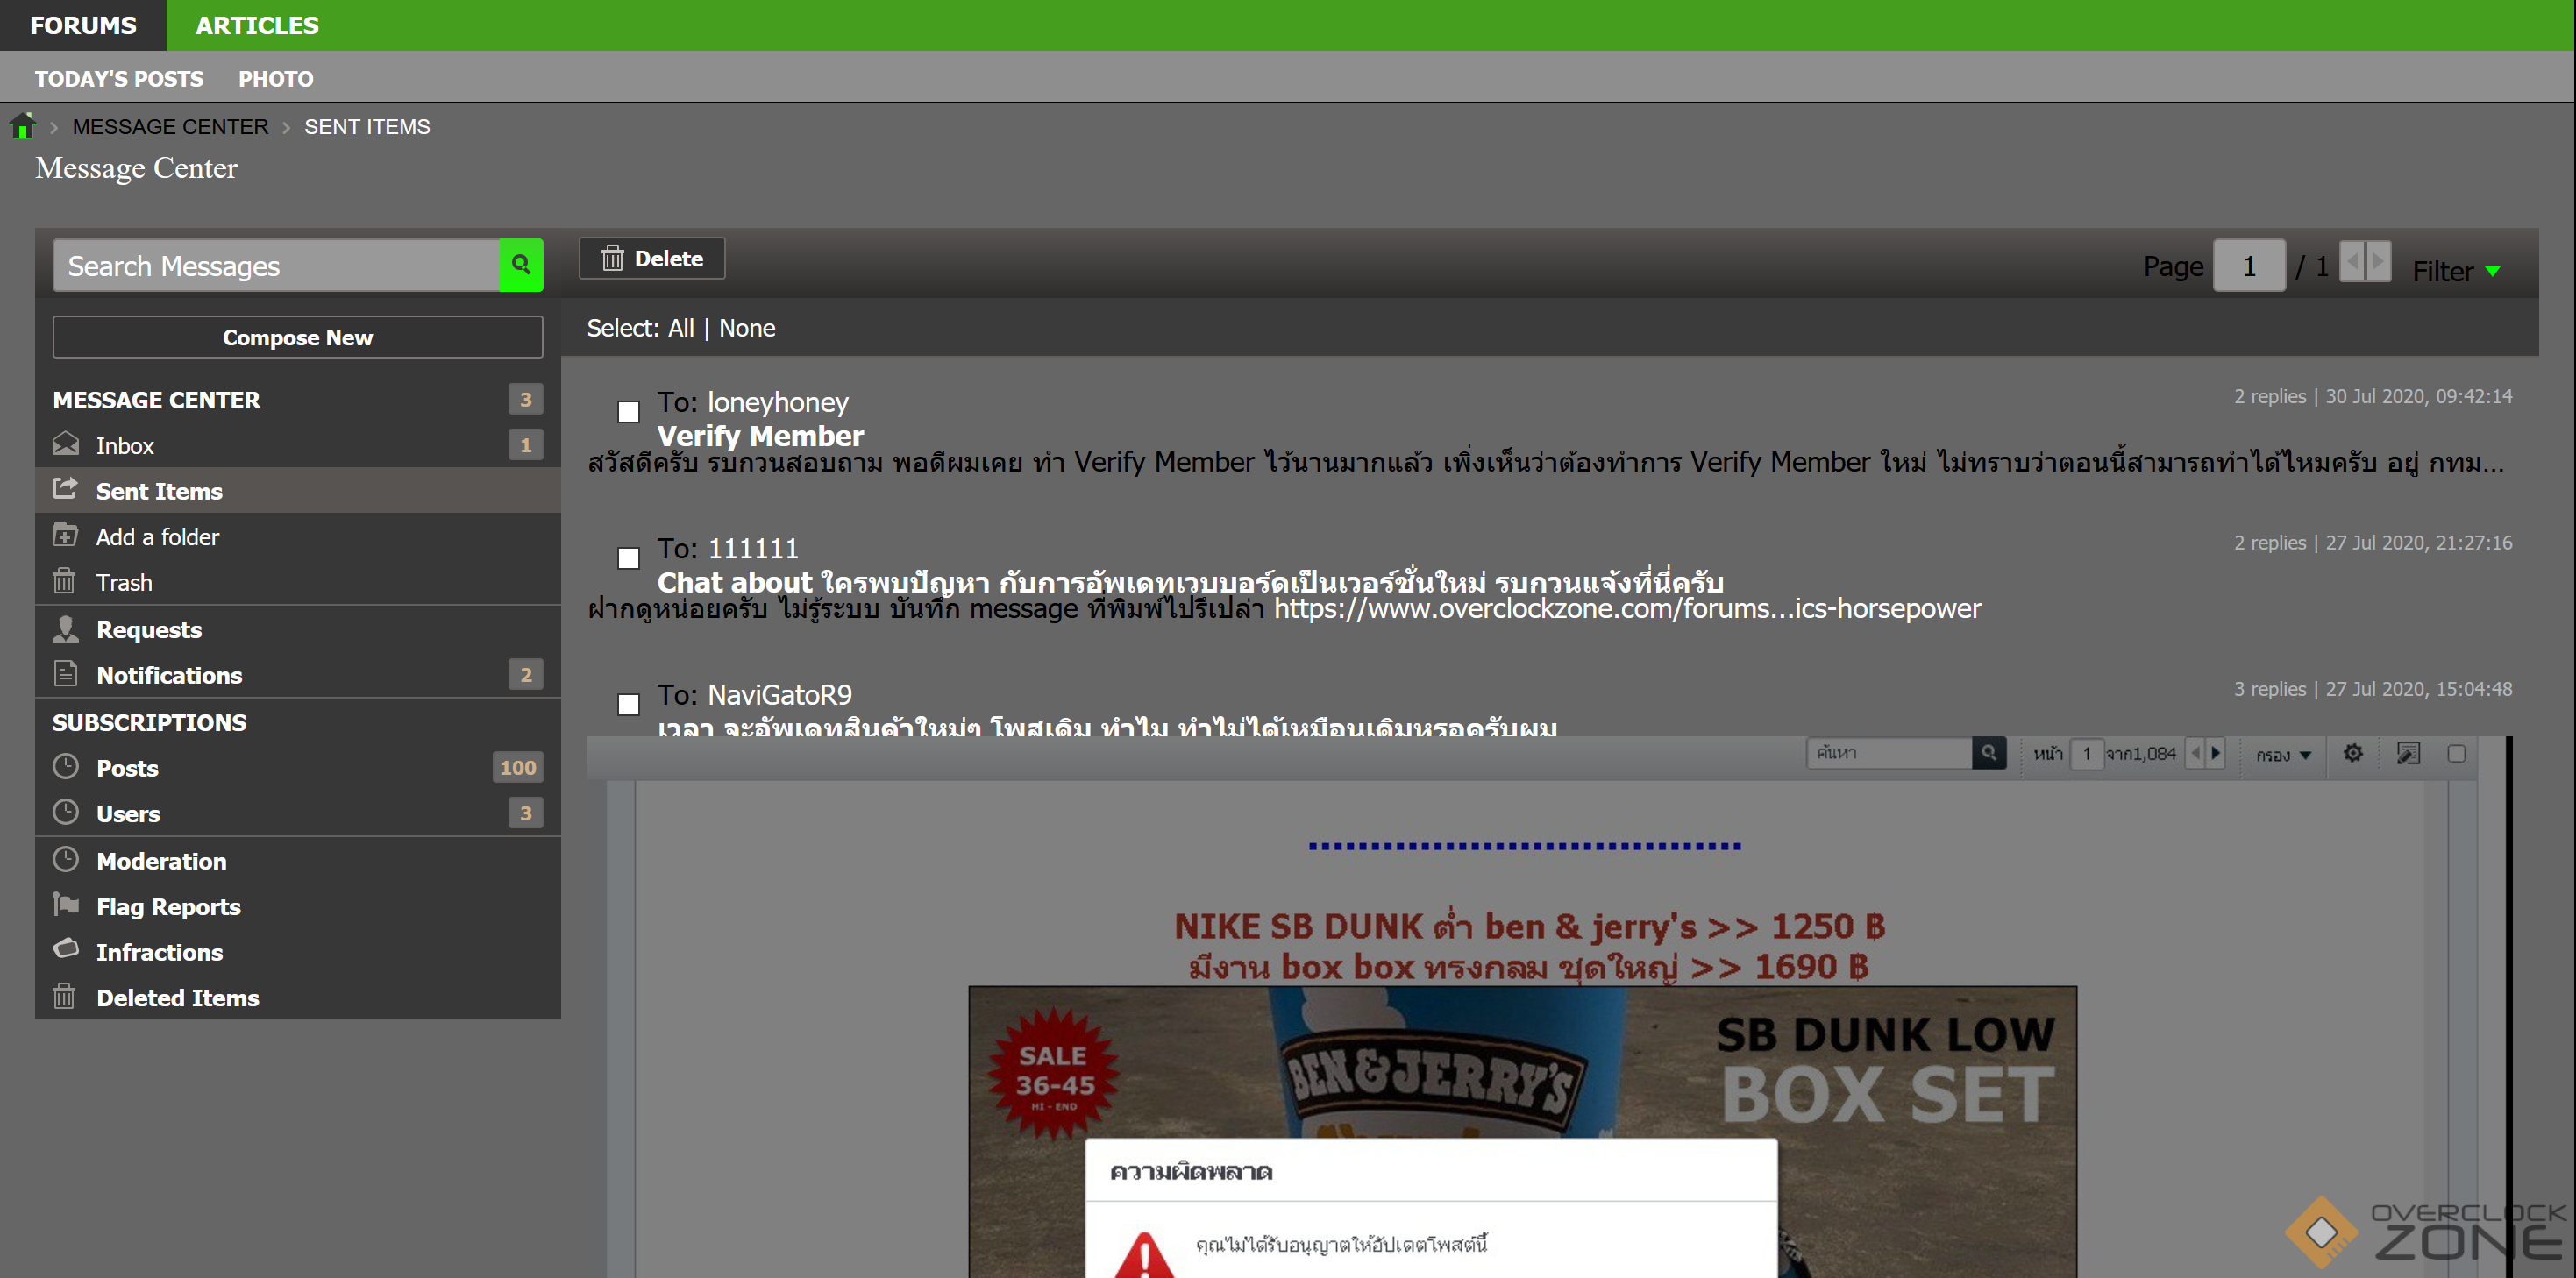Open Deleted Items section
The image size is (2576, 1278).
(x=177, y=998)
